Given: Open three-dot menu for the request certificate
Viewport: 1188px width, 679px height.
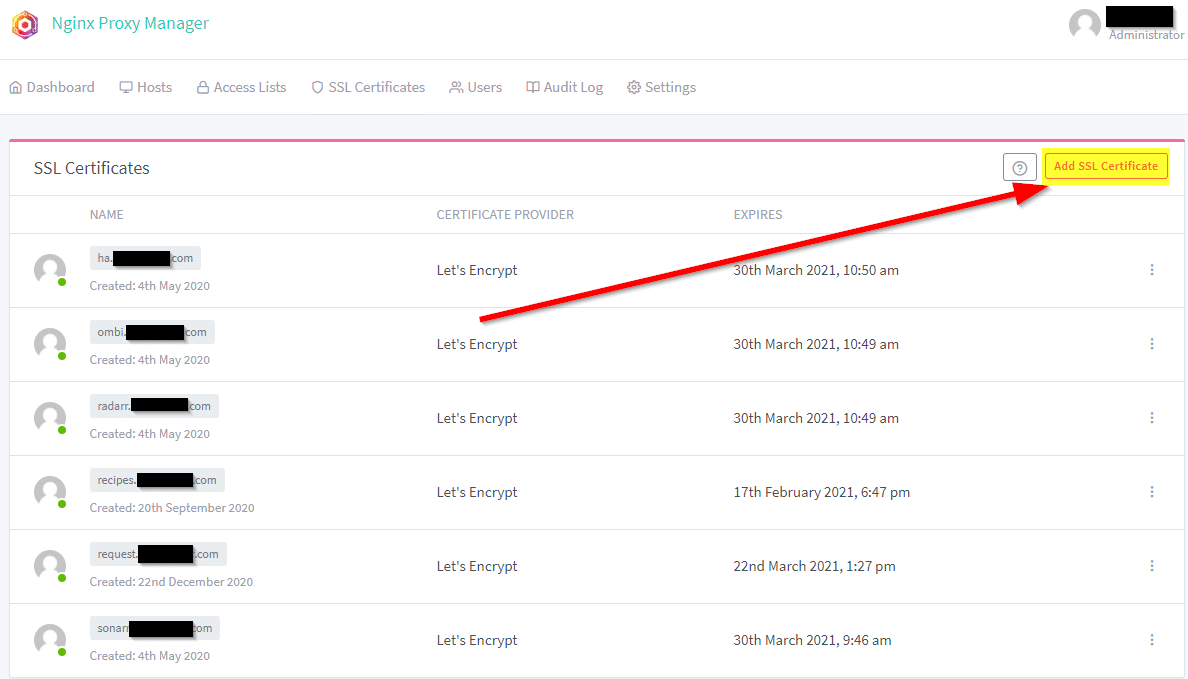Looking at the screenshot, I should coord(1152,566).
